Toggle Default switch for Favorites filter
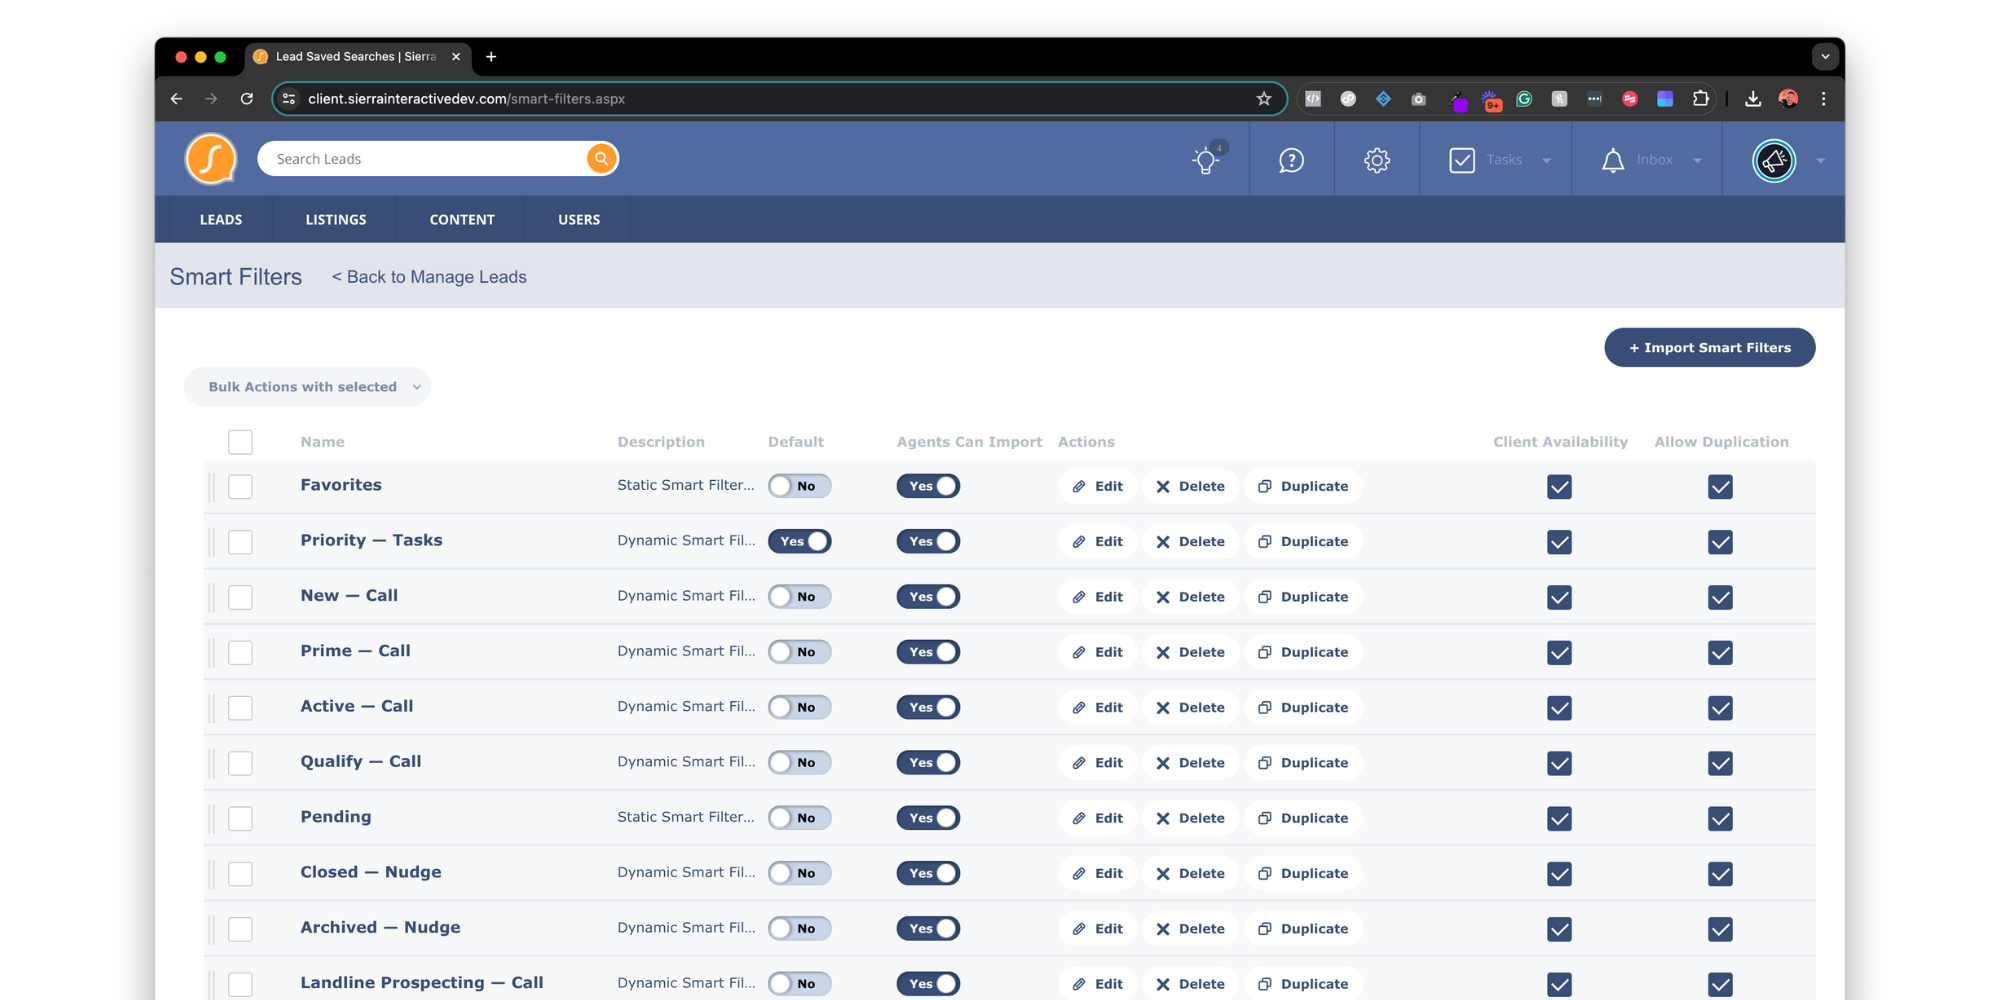 click(x=799, y=486)
